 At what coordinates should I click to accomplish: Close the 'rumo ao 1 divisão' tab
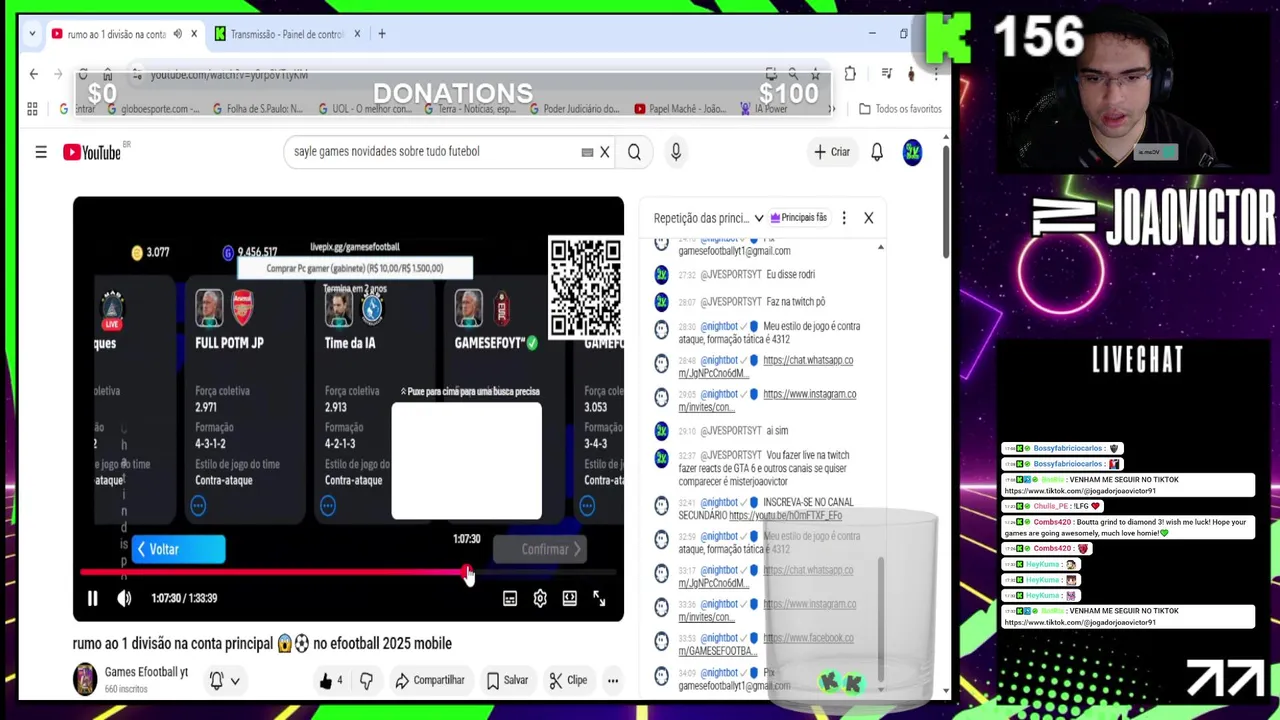coord(194,34)
